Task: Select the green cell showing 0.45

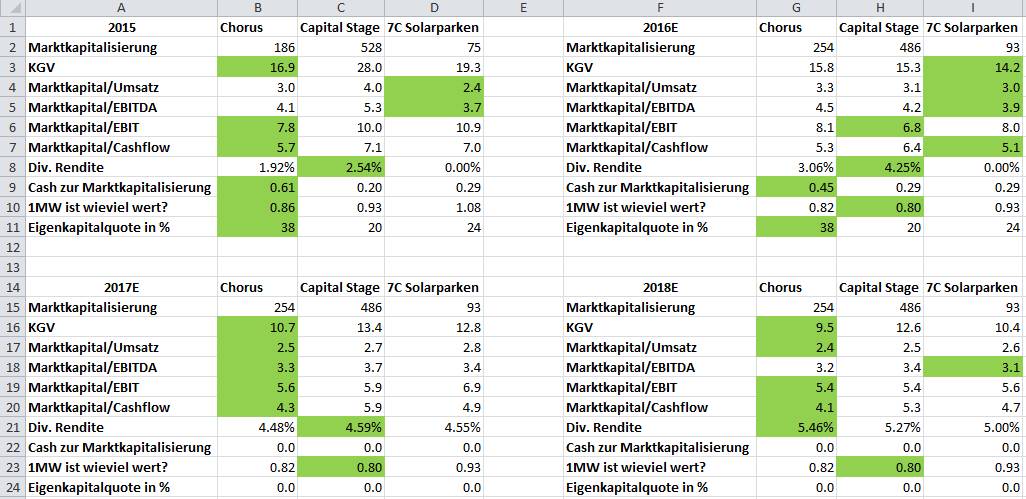Action: 796,188
